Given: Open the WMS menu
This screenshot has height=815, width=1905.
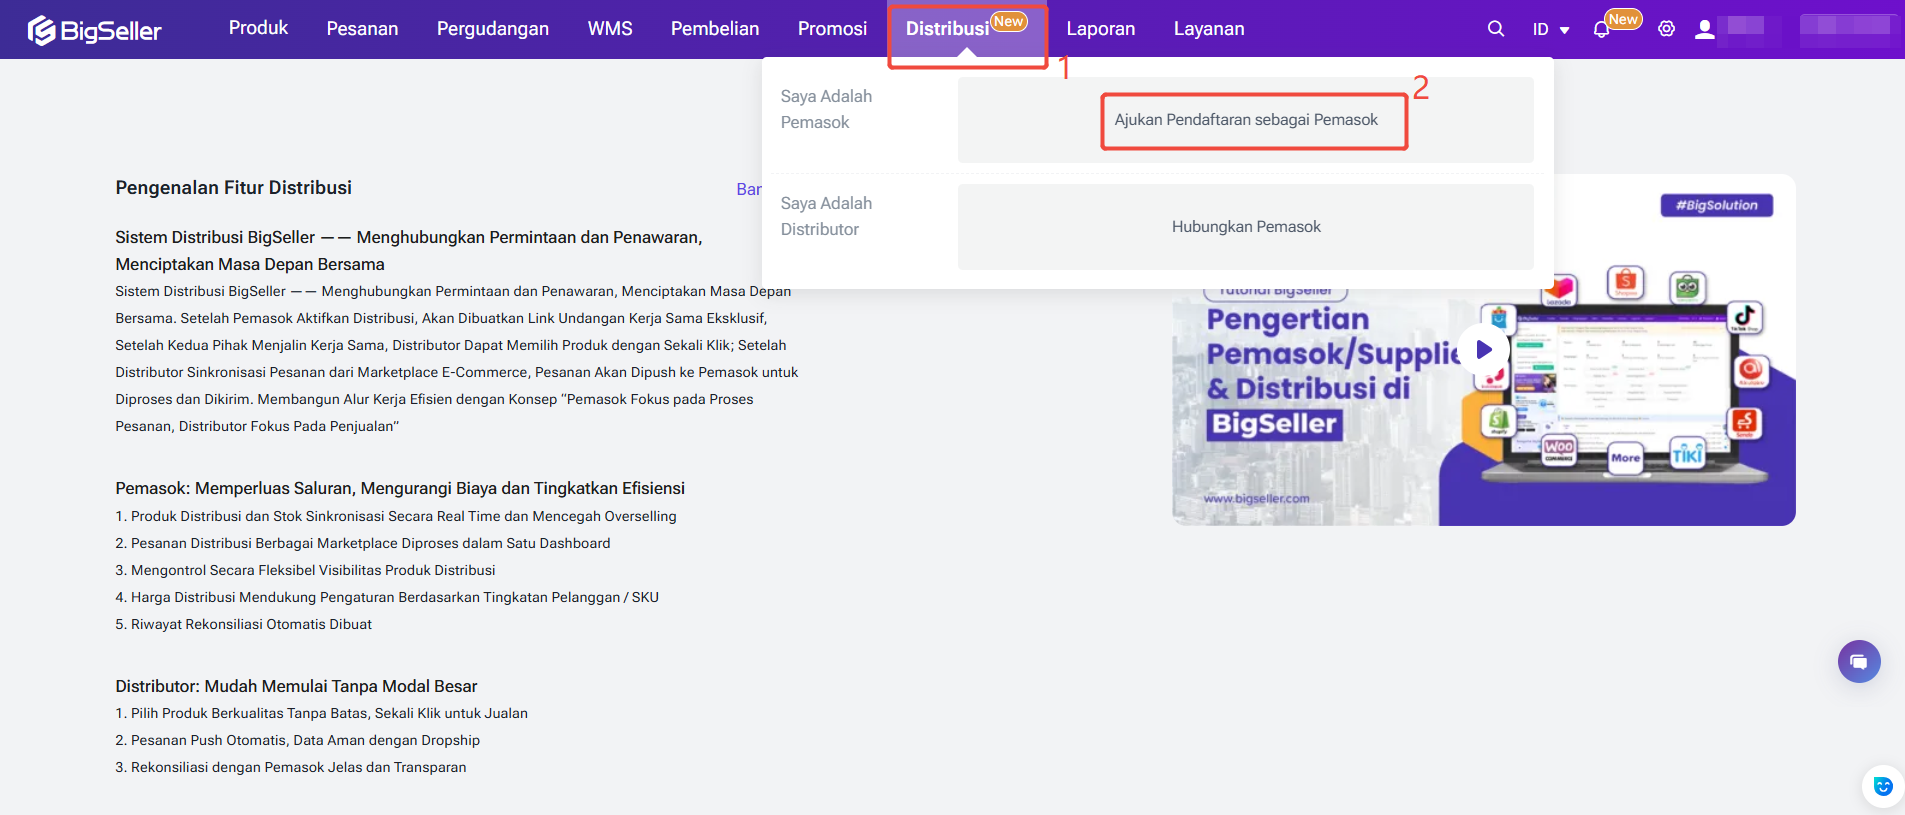Looking at the screenshot, I should [609, 29].
